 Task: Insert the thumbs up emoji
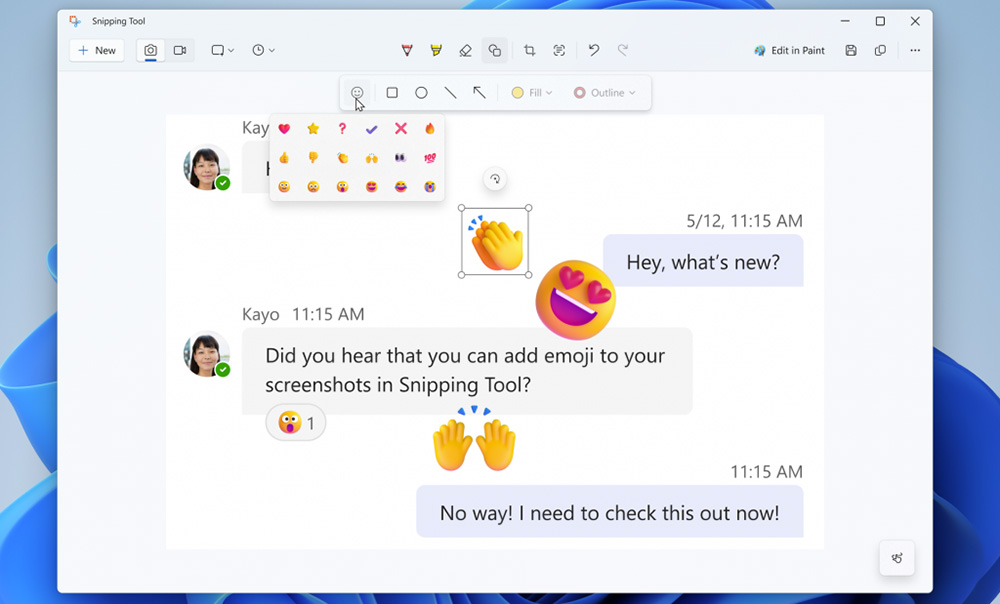(x=284, y=158)
